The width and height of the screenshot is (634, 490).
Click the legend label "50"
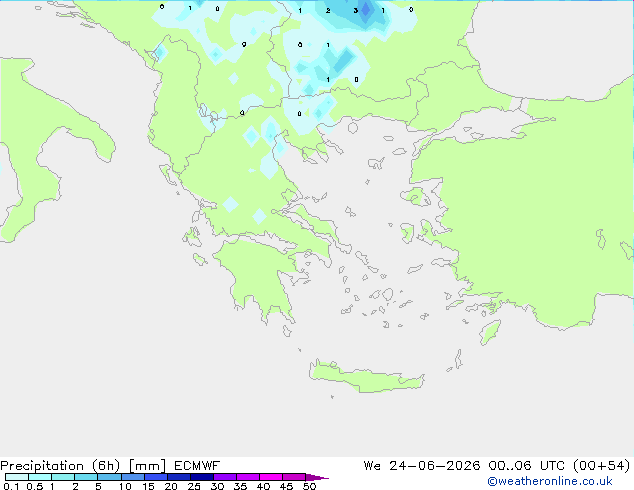click(309, 486)
